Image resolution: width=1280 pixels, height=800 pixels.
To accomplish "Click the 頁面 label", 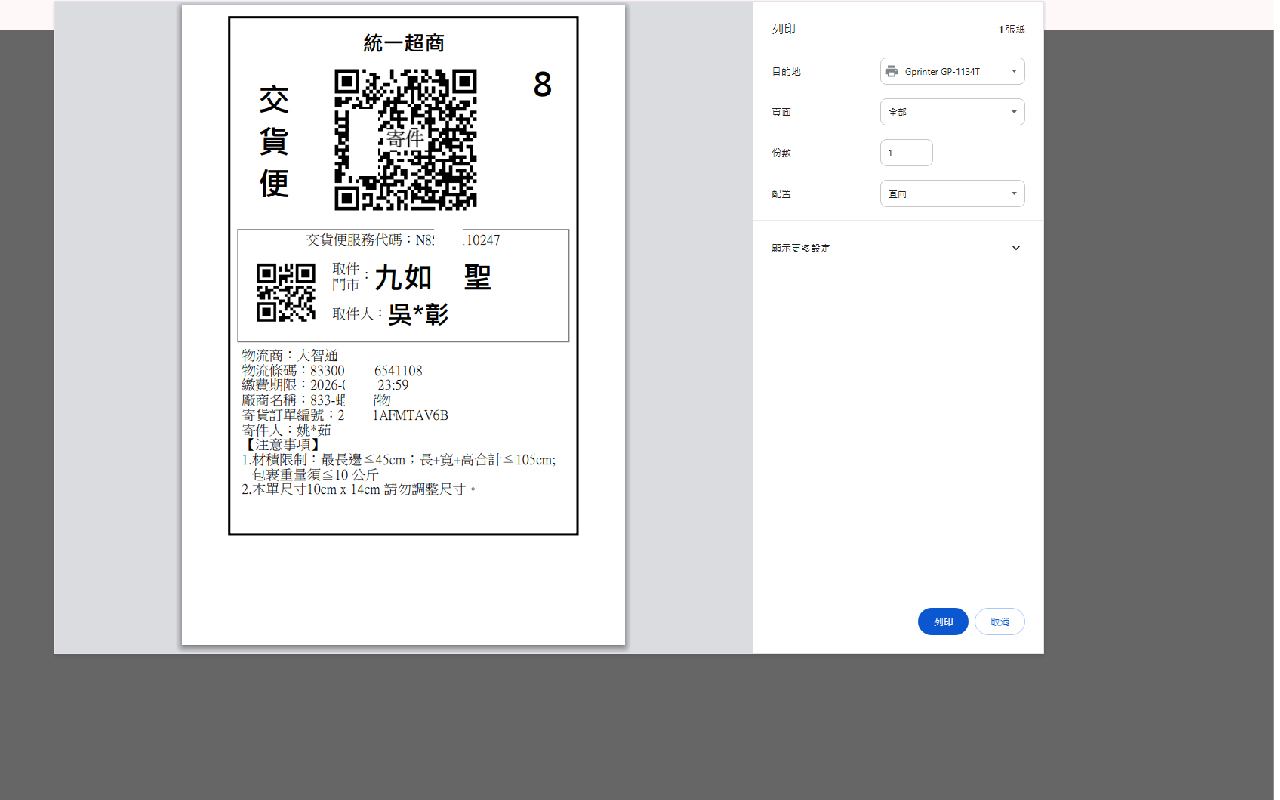I will pyautogui.click(x=781, y=112).
